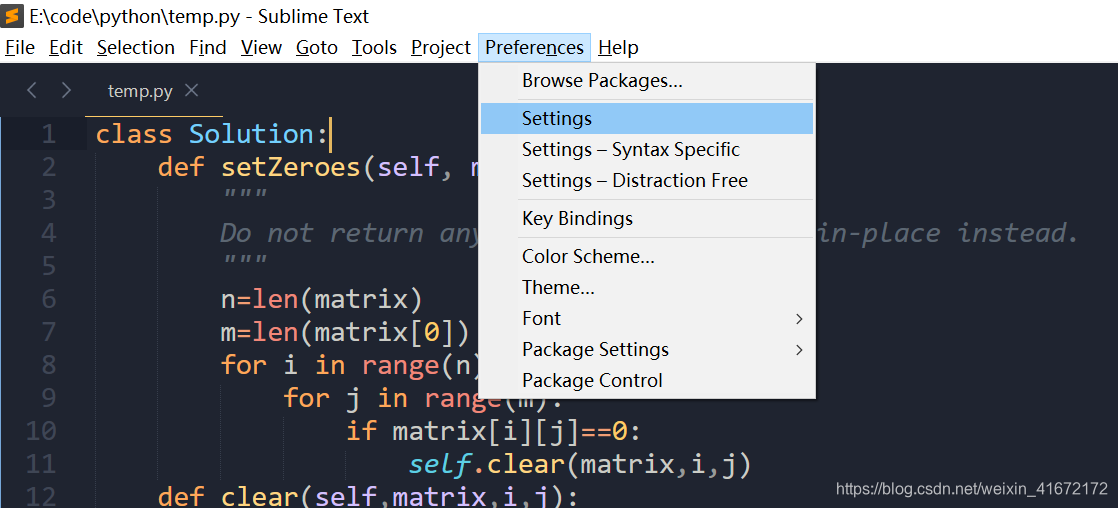Choose Browse Packages... from Preferences

click(647, 81)
